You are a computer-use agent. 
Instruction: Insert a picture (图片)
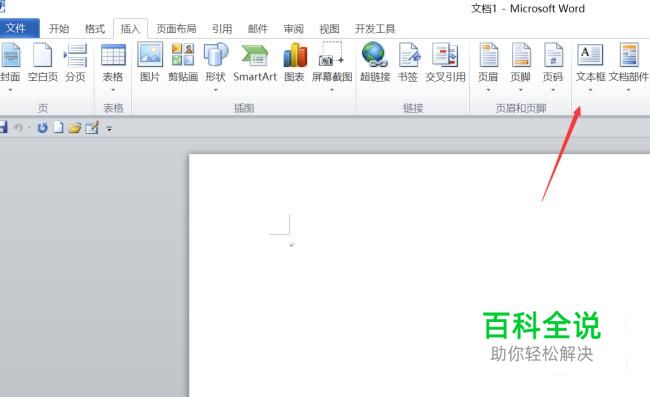(150, 62)
